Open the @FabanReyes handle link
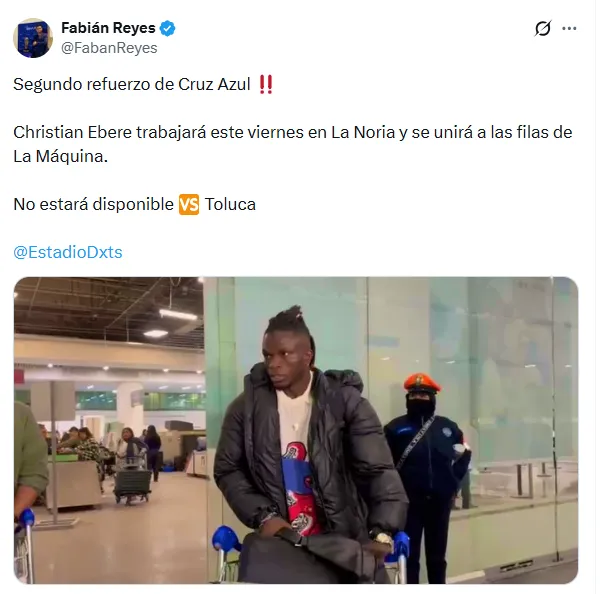This screenshot has width=600, height=594. [x=109, y=48]
